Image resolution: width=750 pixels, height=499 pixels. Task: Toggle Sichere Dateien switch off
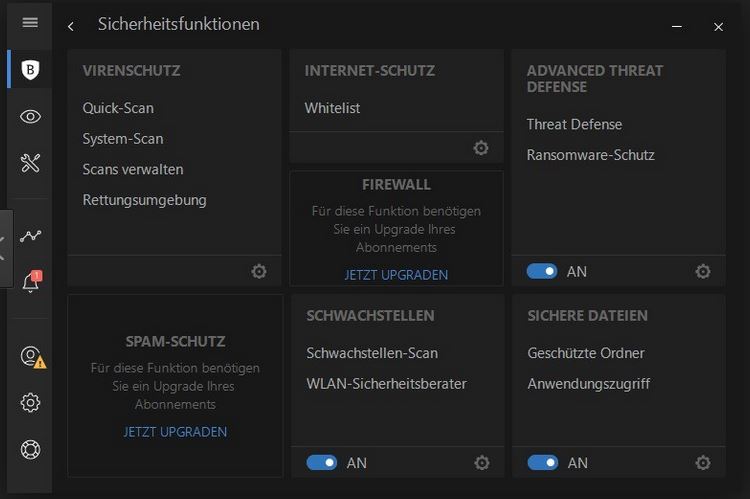pyautogui.click(x=542, y=463)
